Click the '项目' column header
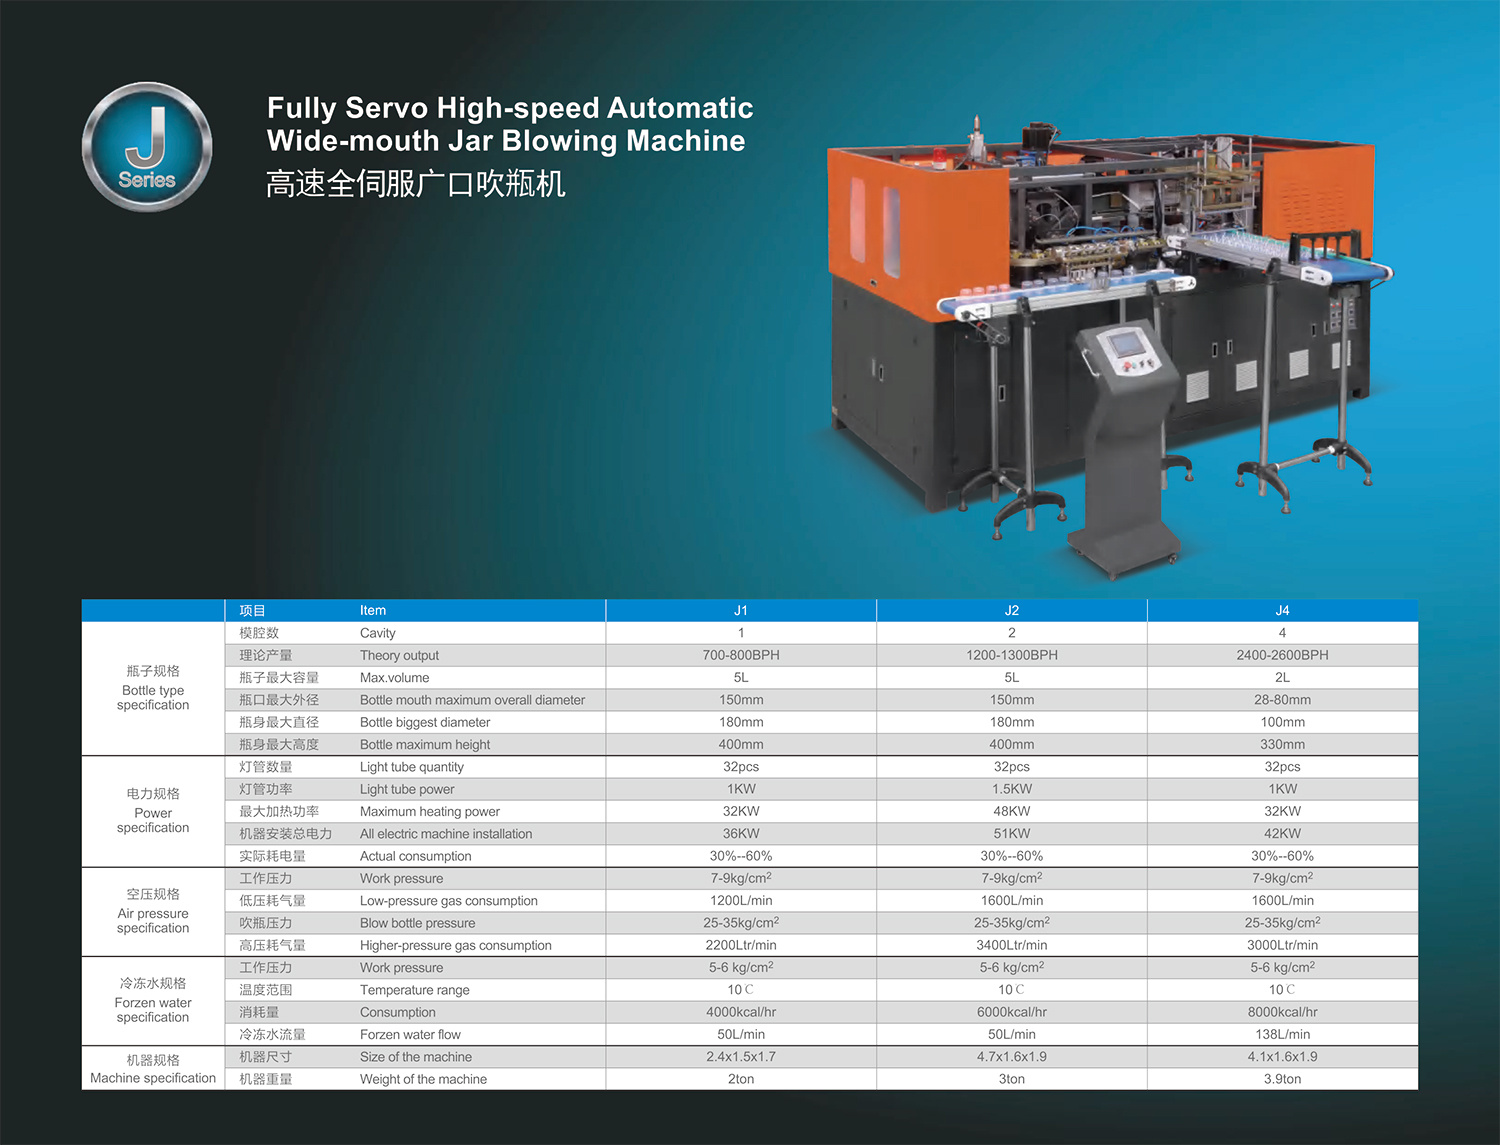The image size is (1500, 1145). pos(252,610)
